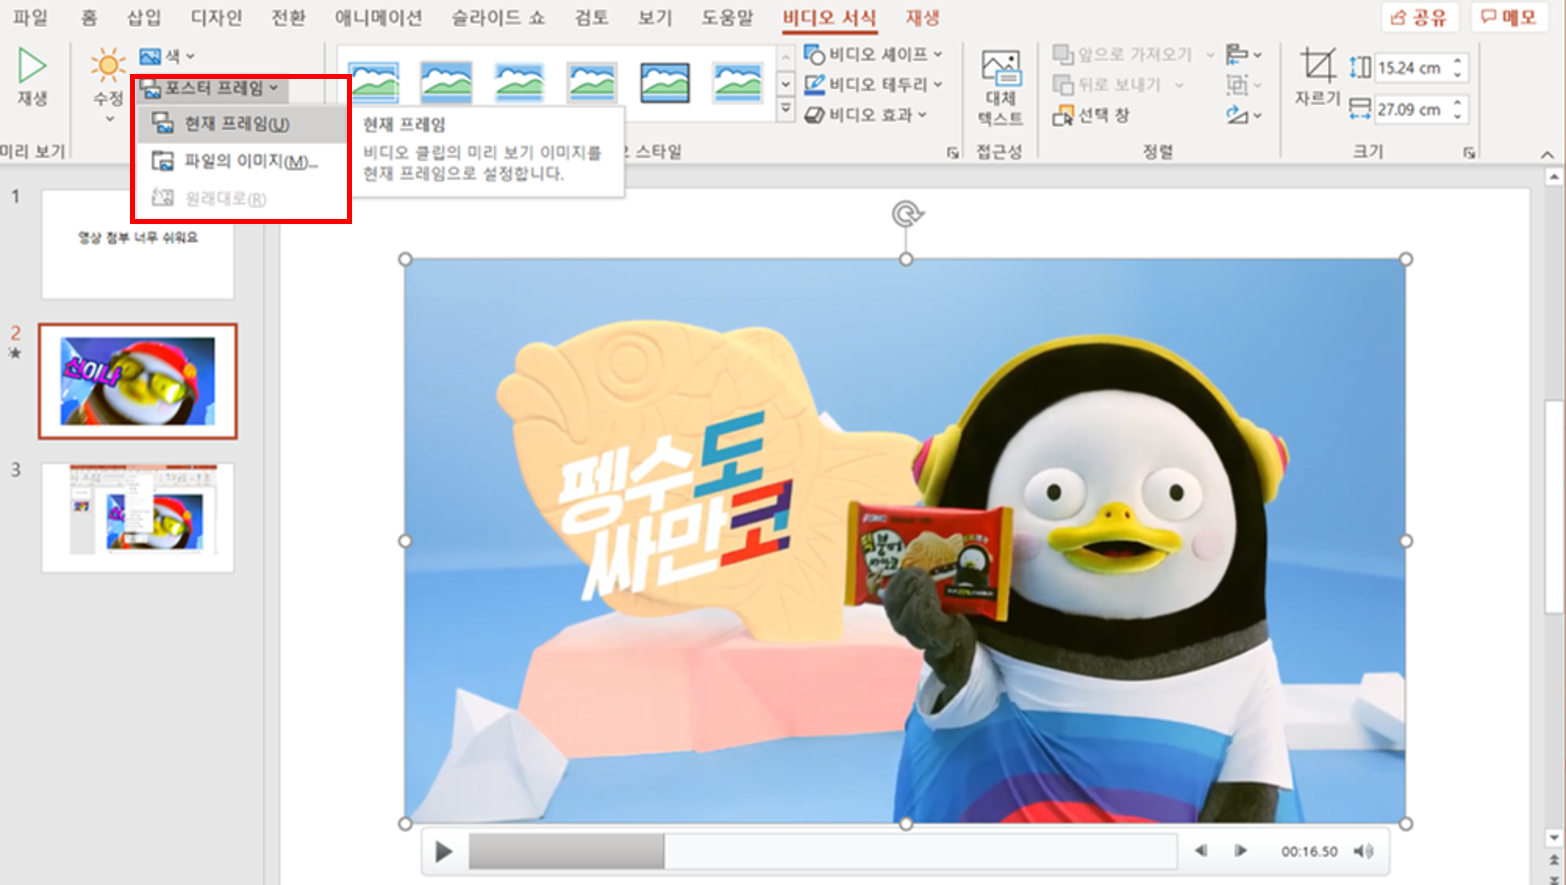Open the 홈 tab
This screenshot has height=885, width=1566.
coord(89,17)
